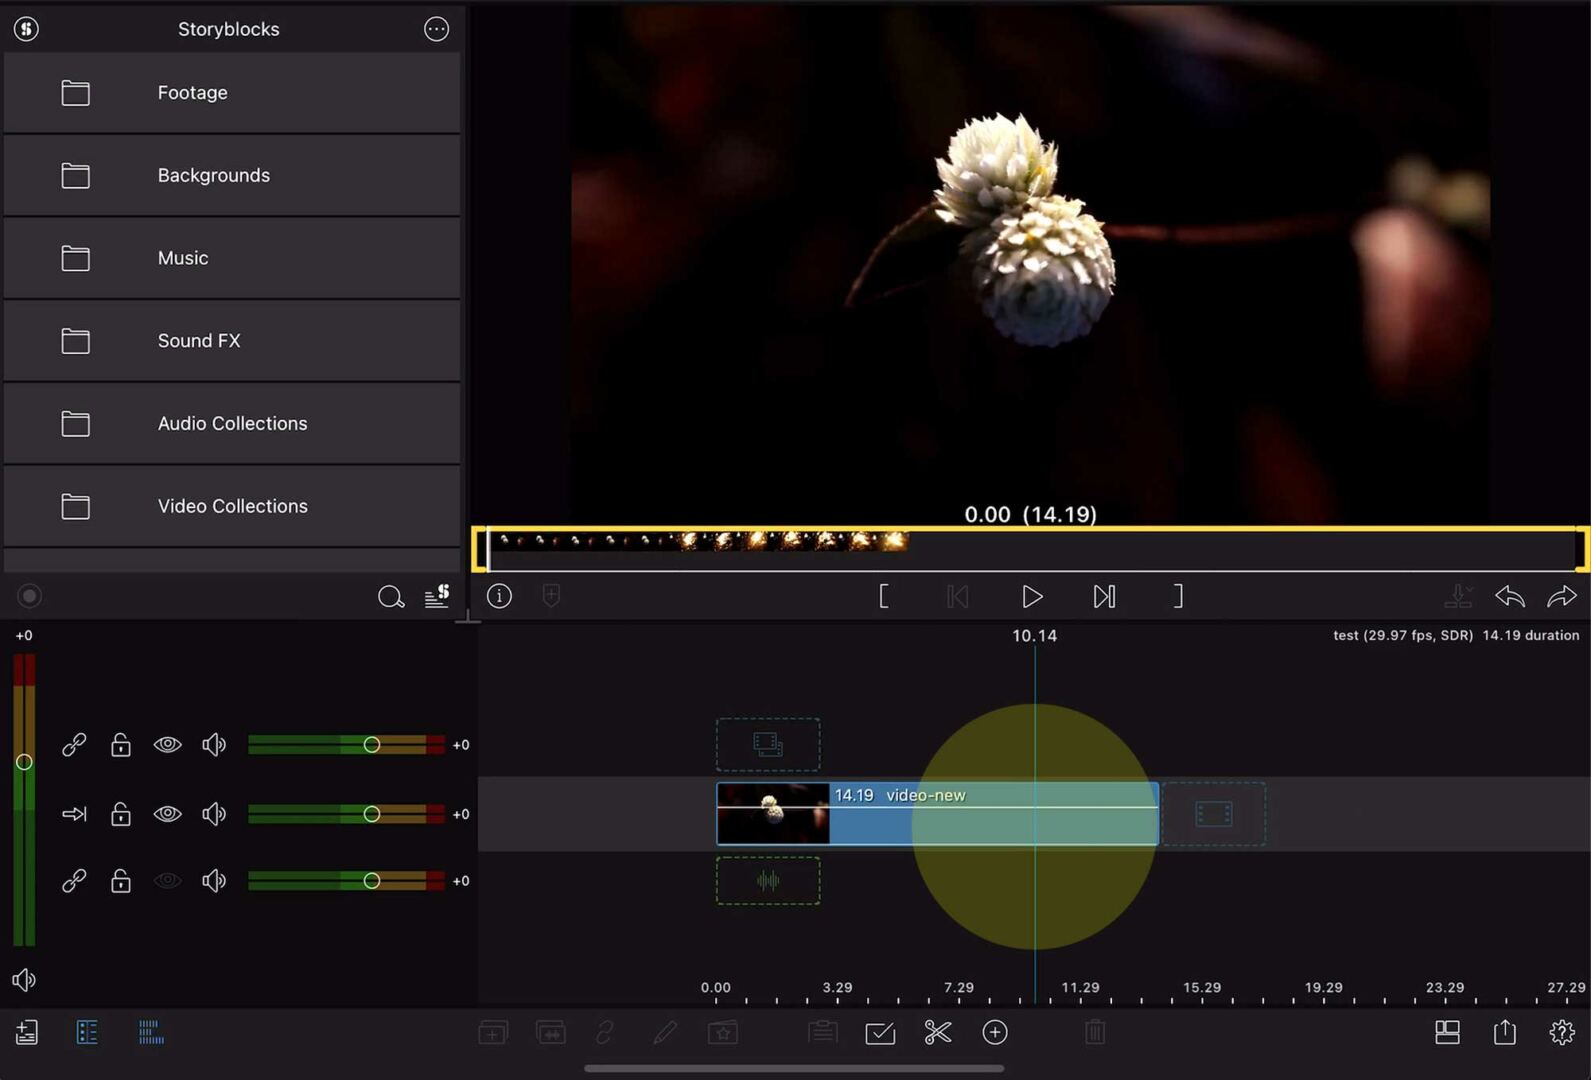Undo the last action

coord(1510,597)
